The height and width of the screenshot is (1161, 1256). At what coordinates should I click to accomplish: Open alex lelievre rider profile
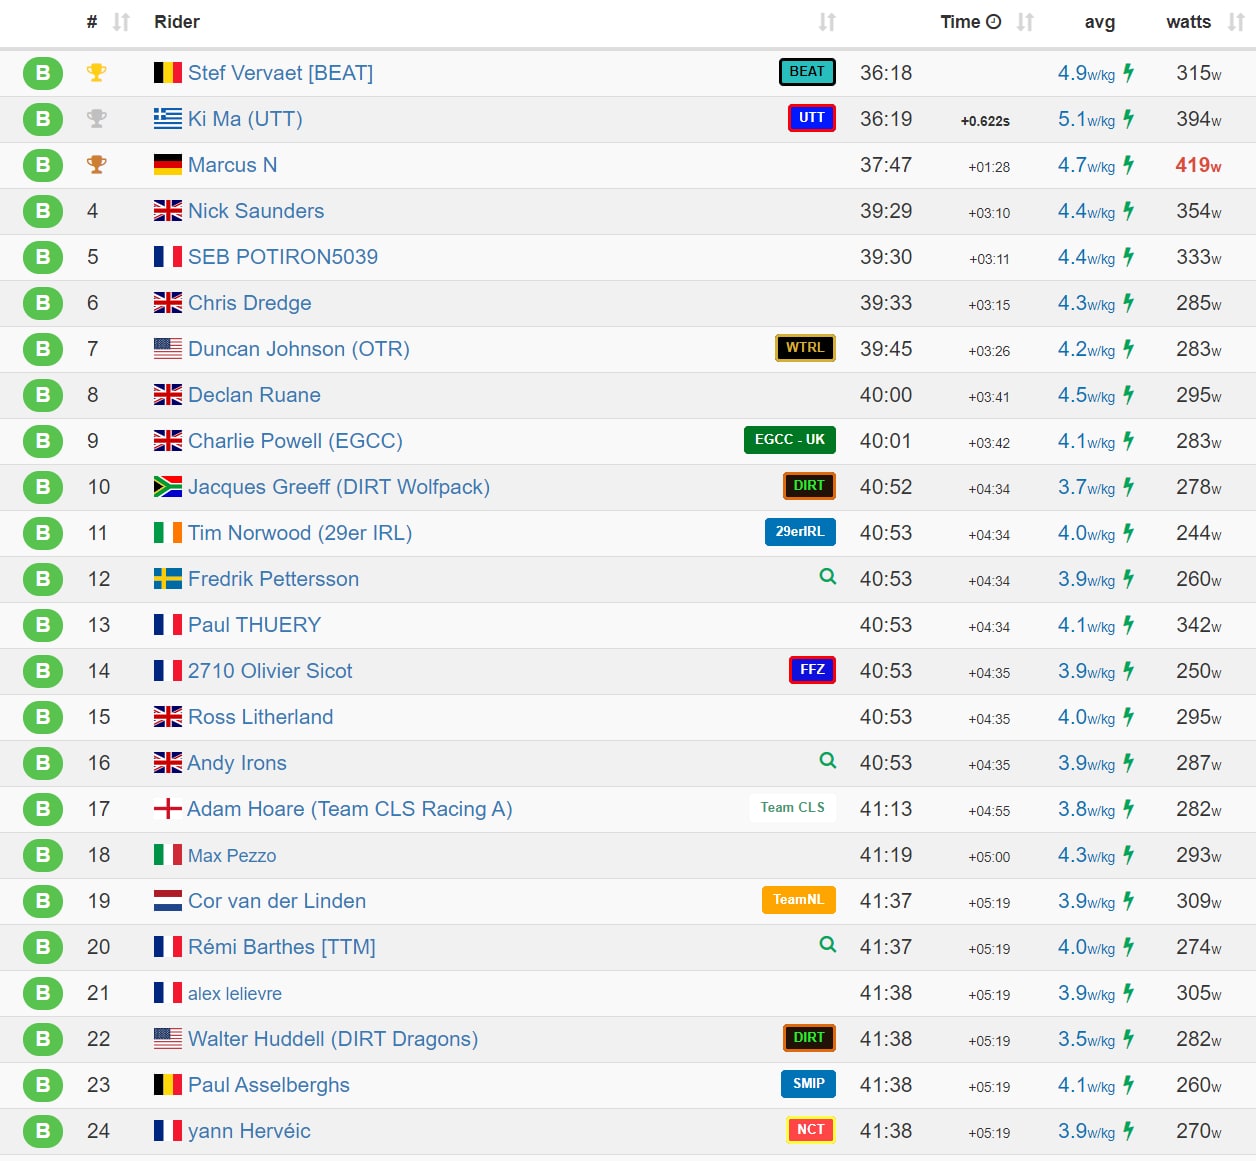click(x=235, y=994)
